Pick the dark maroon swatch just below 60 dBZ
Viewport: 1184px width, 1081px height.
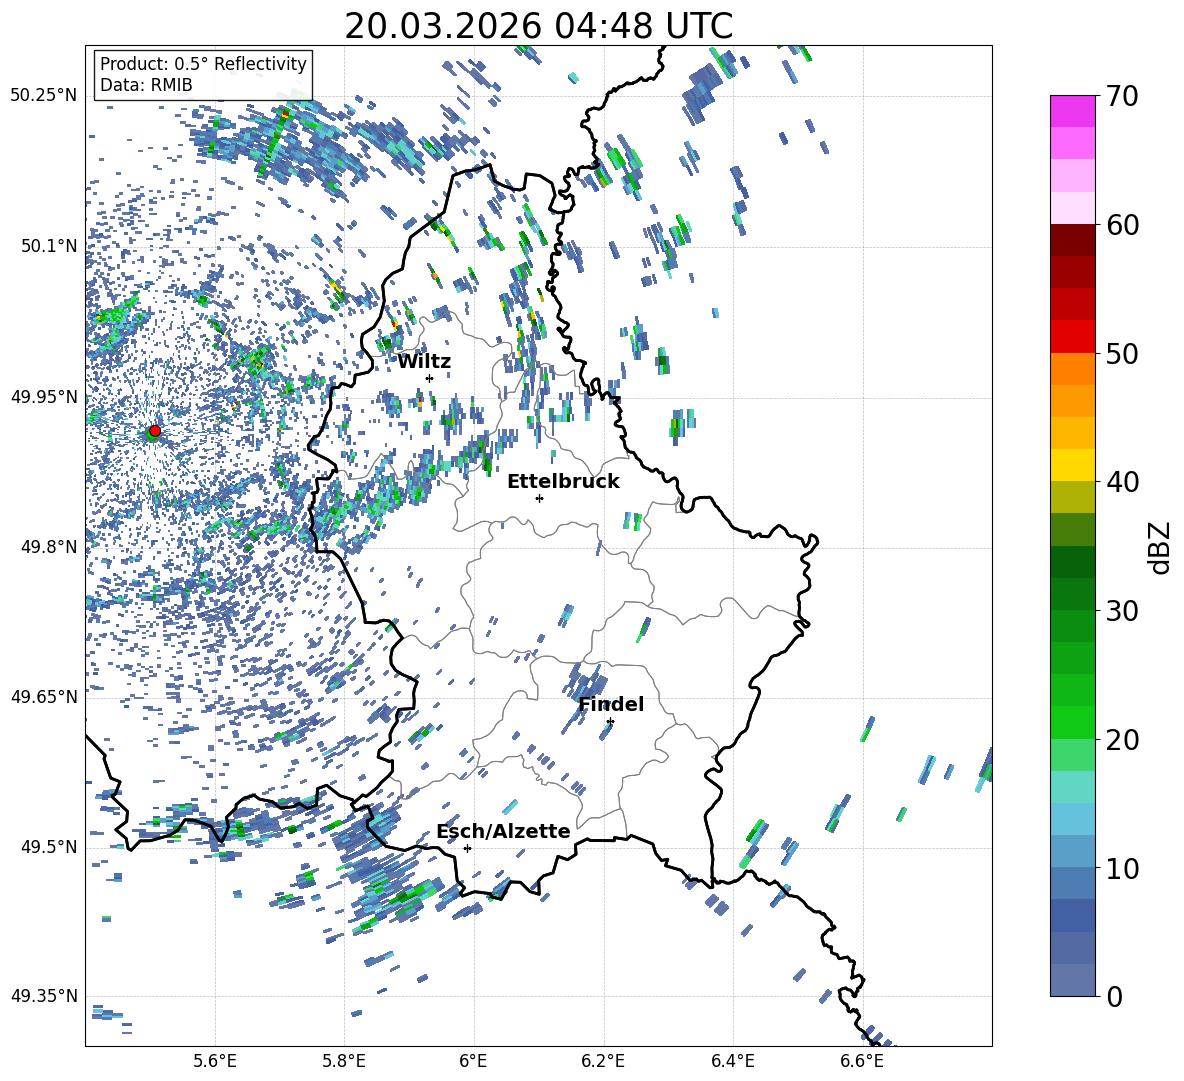coord(1073,240)
